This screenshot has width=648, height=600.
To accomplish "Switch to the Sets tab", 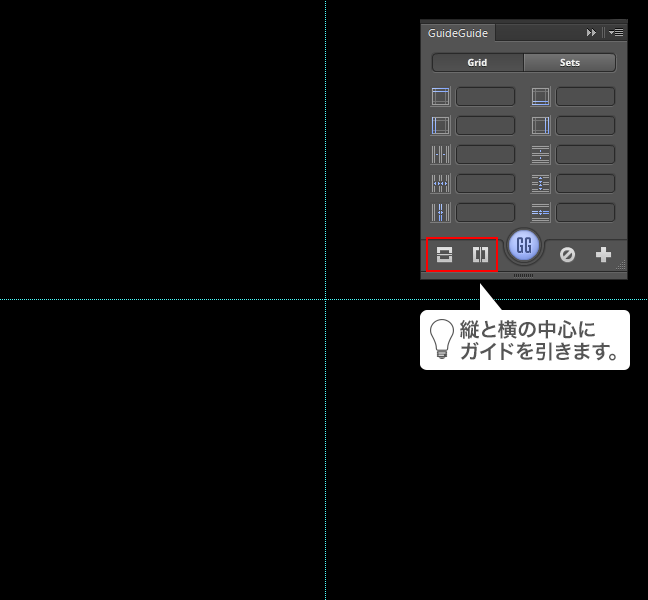I will pos(569,62).
